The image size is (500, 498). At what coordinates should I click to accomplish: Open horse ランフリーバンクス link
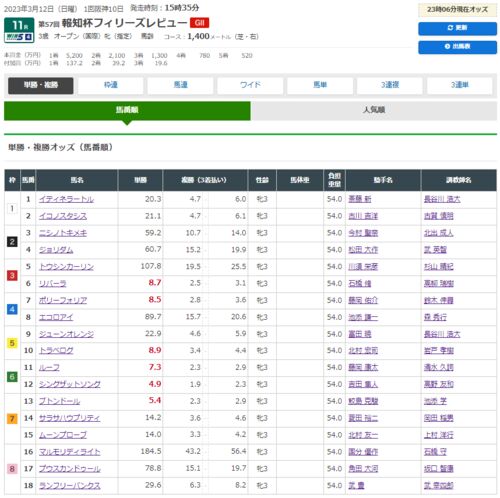(x=70, y=486)
